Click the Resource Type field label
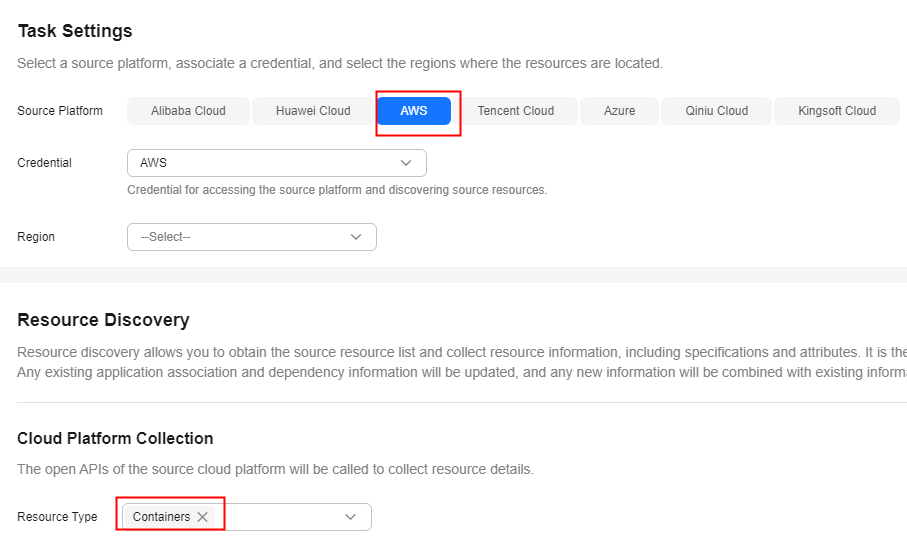The width and height of the screenshot is (907, 547). click(x=57, y=517)
